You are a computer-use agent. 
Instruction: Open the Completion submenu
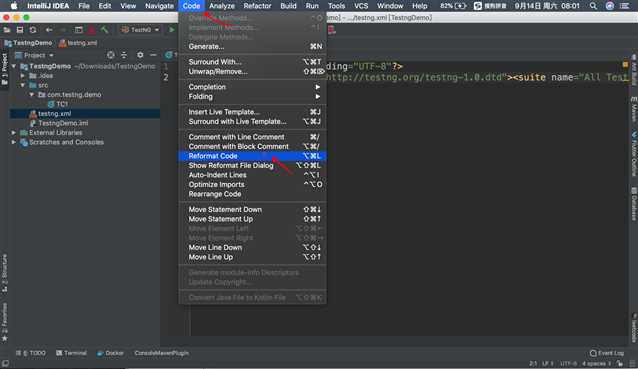pyautogui.click(x=252, y=87)
